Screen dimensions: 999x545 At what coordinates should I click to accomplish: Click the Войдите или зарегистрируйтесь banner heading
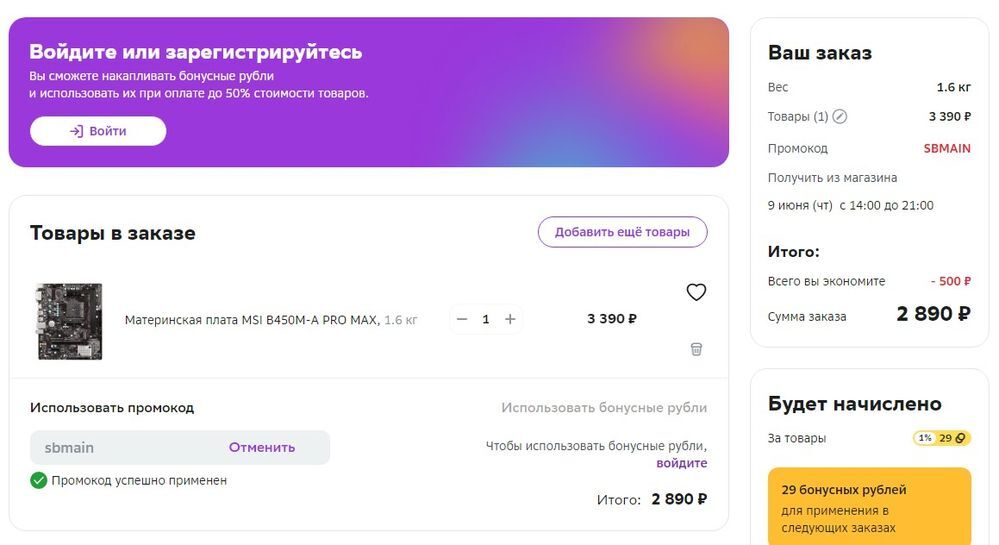point(196,52)
